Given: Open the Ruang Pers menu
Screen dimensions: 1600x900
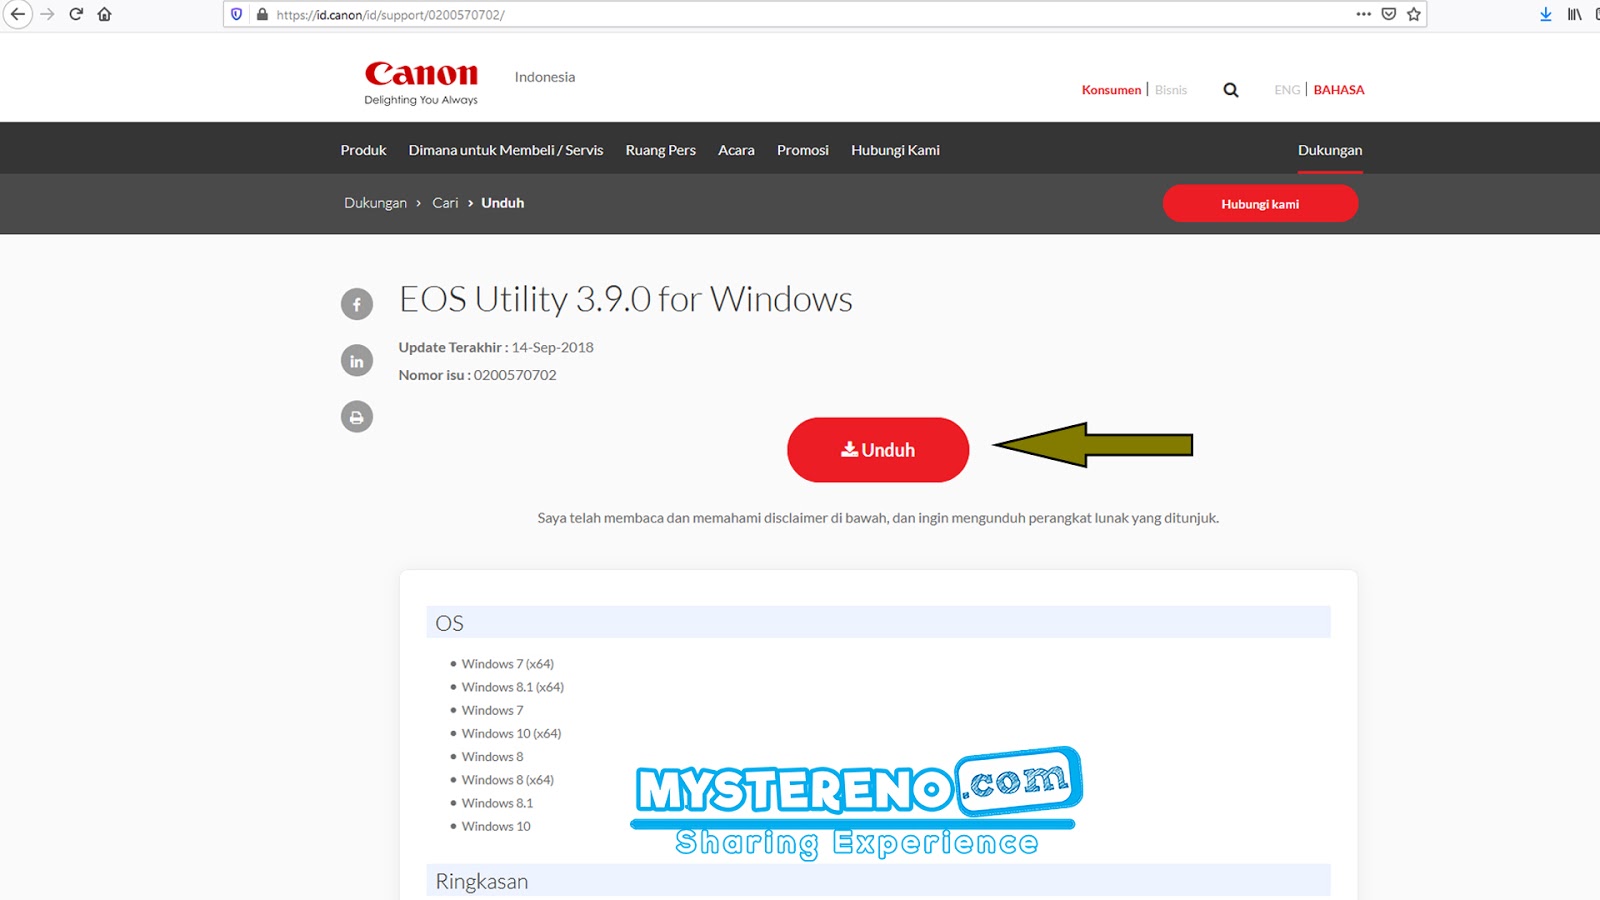Looking at the screenshot, I should point(661,150).
